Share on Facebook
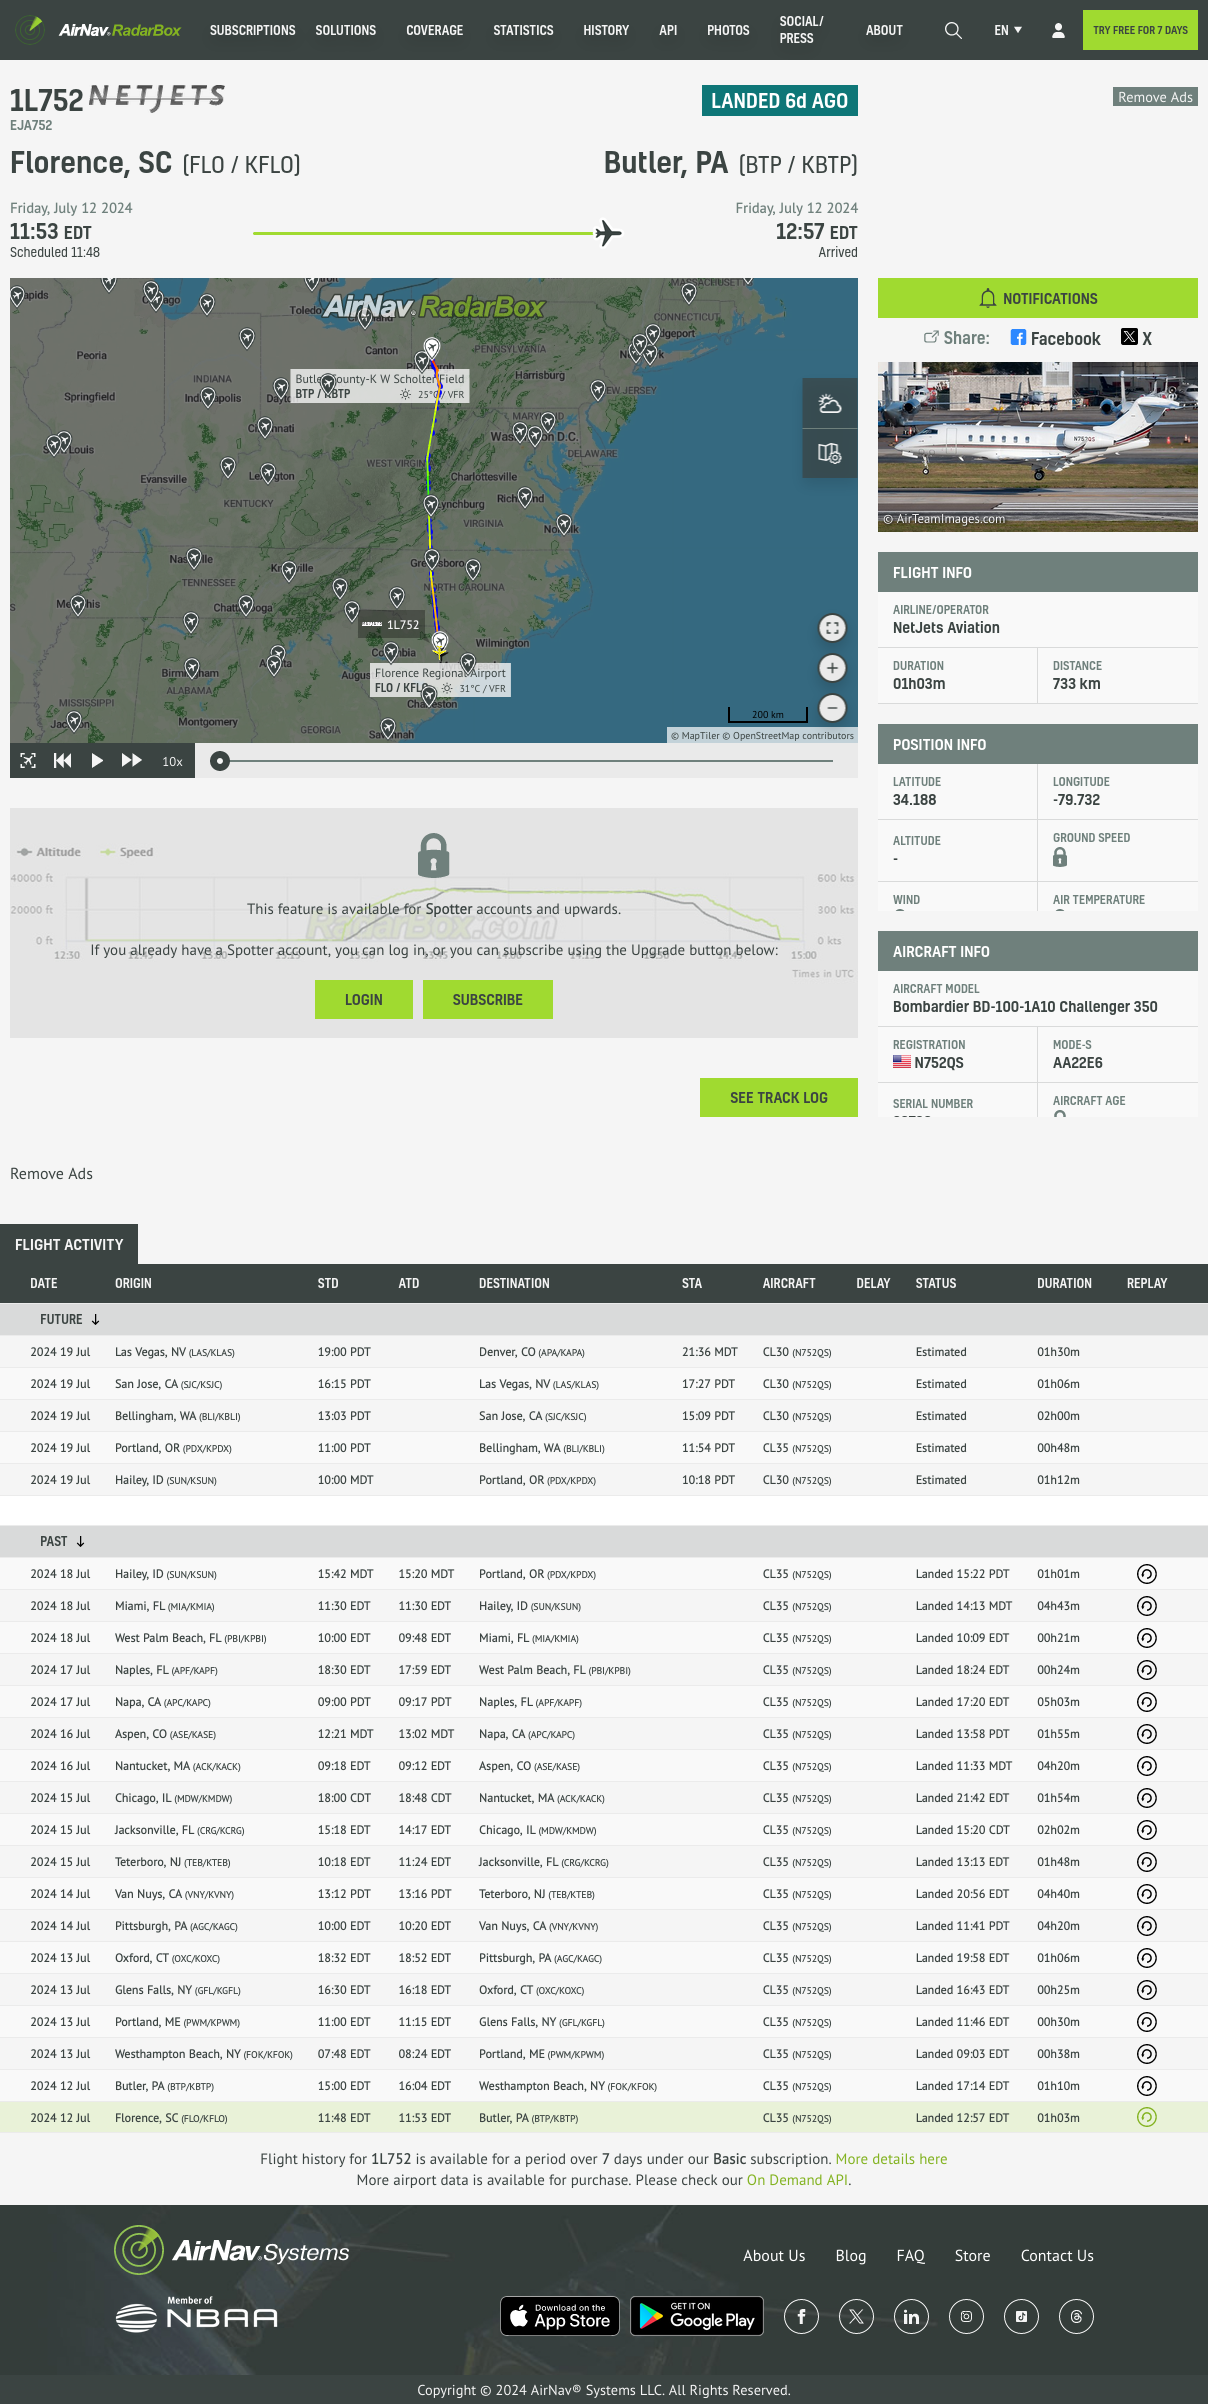Image resolution: width=1208 pixels, height=2404 pixels. pyautogui.click(x=1055, y=338)
